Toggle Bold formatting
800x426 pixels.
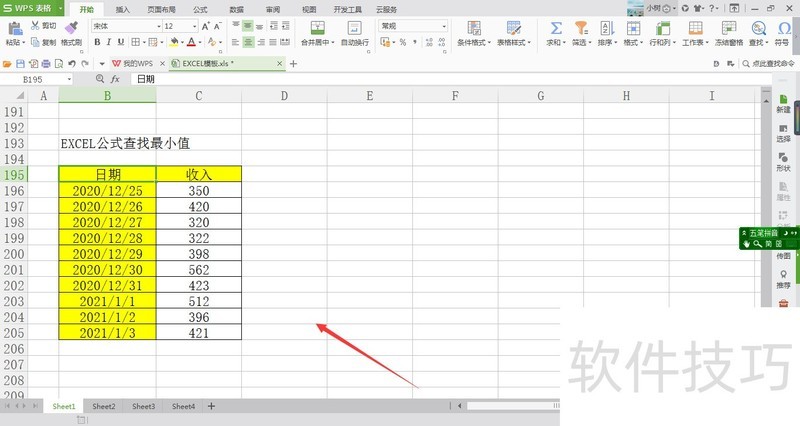click(x=97, y=42)
